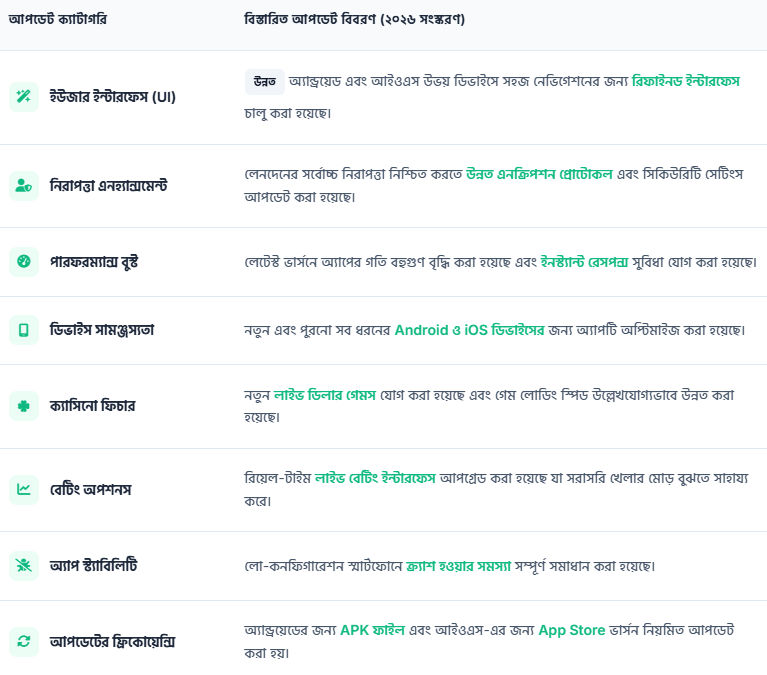Click the green 'রিফাইনড ইন্টারফেস' link
The image size is (767, 675).
(685, 81)
